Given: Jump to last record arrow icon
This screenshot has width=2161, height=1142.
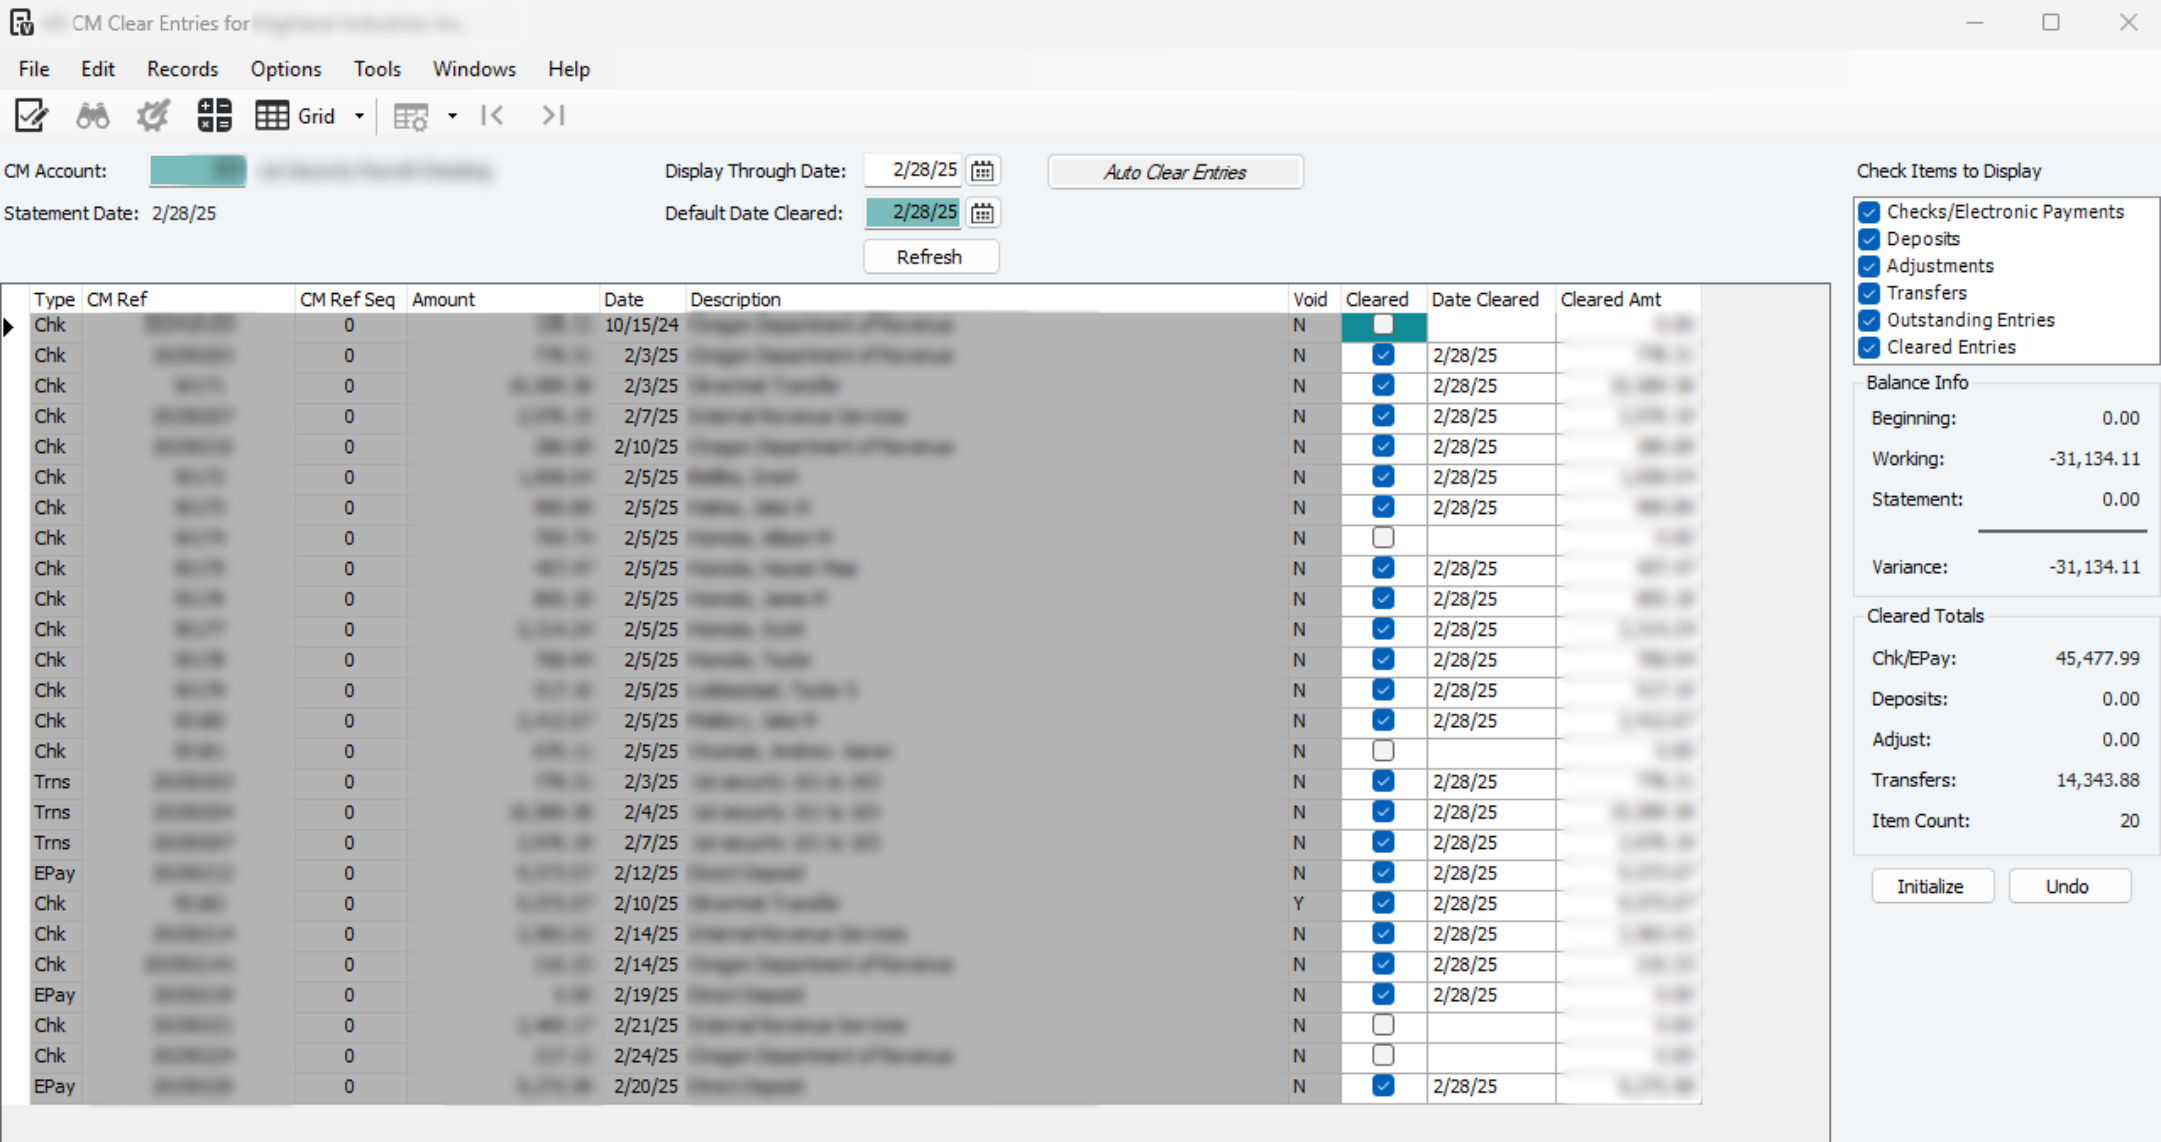Looking at the screenshot, I should pos(553,116).
